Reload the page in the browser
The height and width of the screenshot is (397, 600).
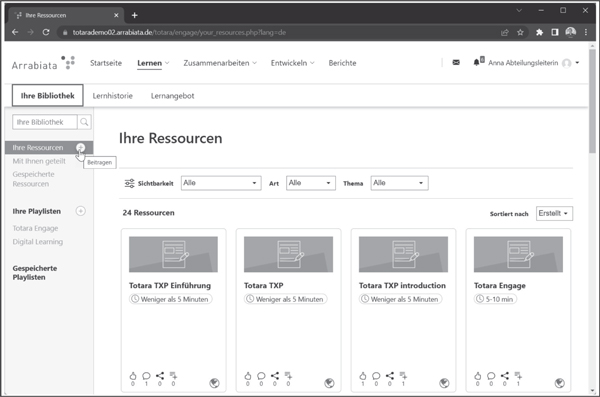click(x=46, y=32)
